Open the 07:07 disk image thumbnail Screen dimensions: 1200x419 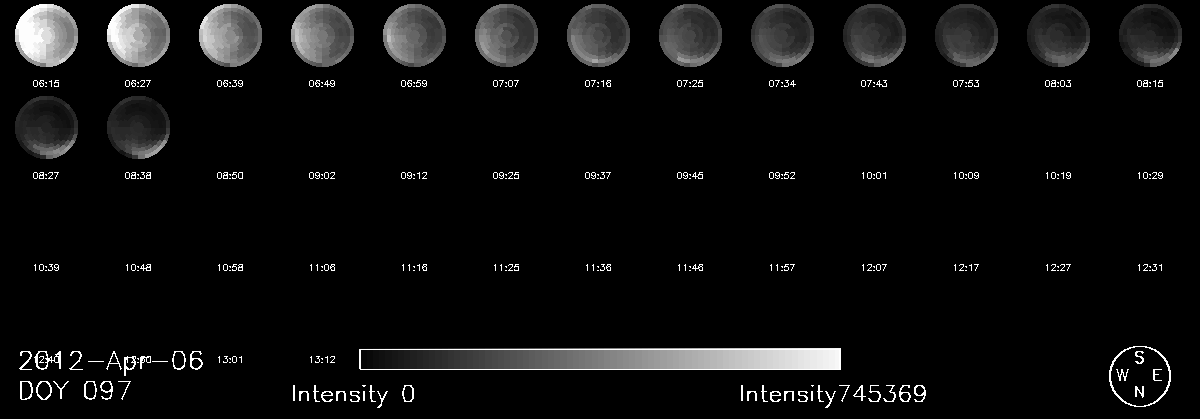click(x=506, y=34)
